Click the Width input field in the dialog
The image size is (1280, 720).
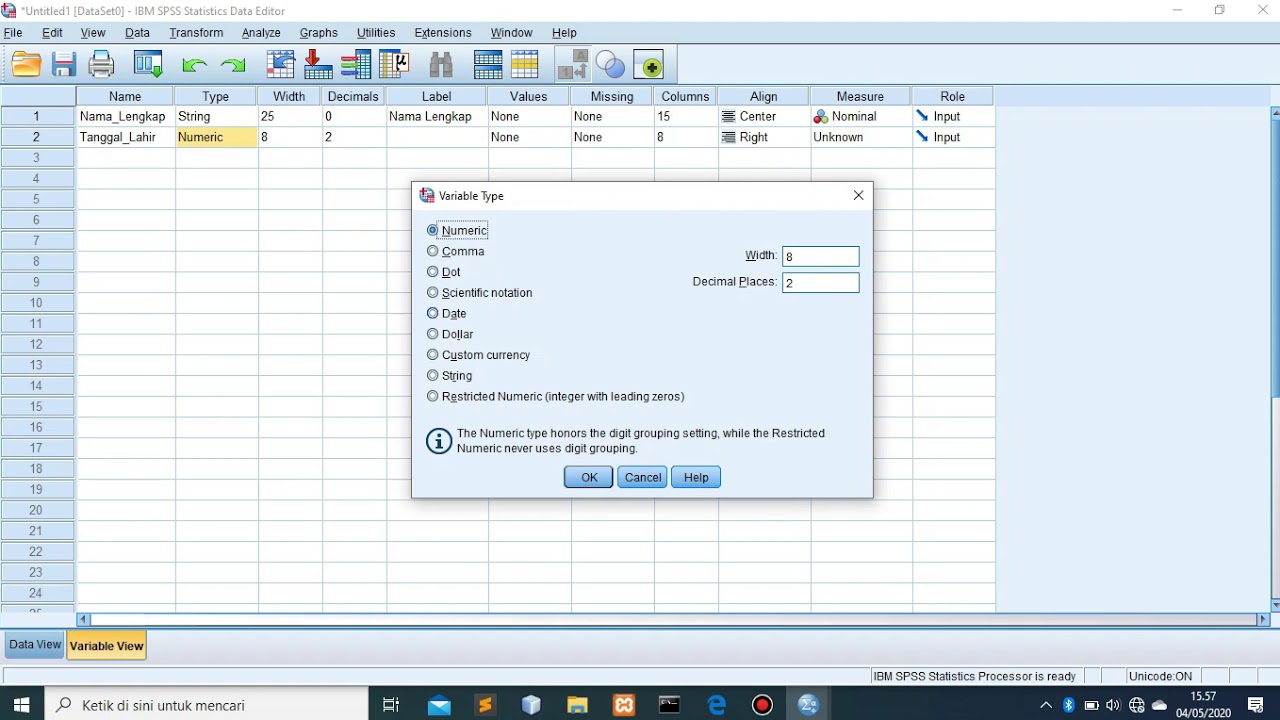pyautogui.click(x=820, y=257)
